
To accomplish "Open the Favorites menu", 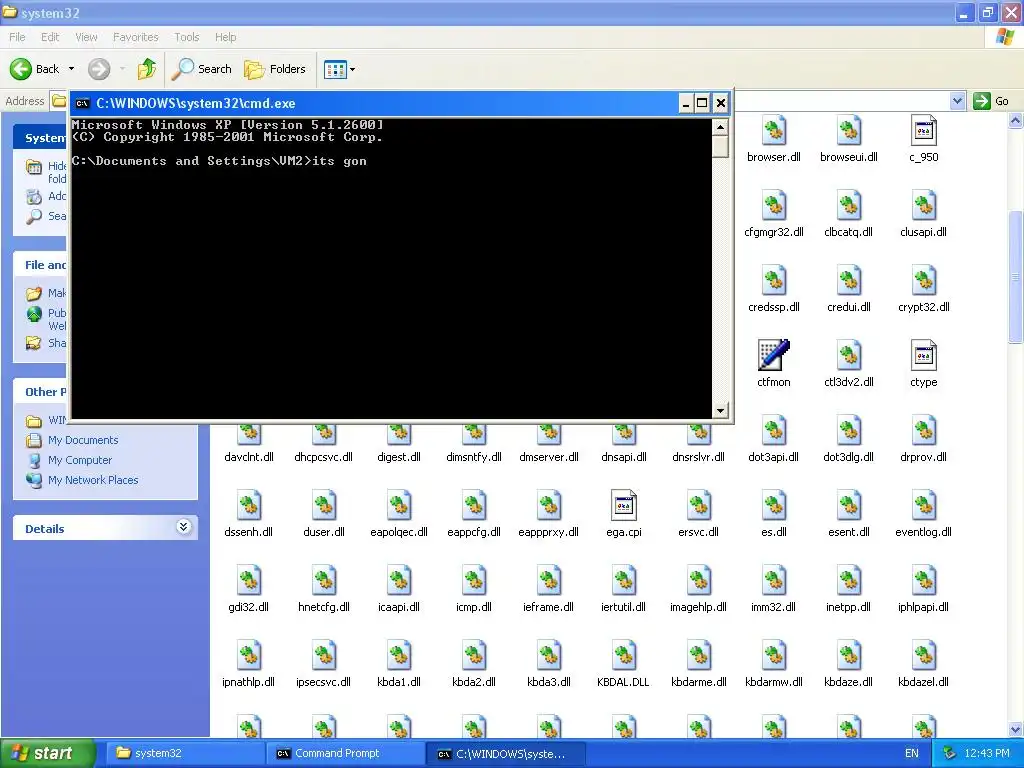I will point(135,37).
